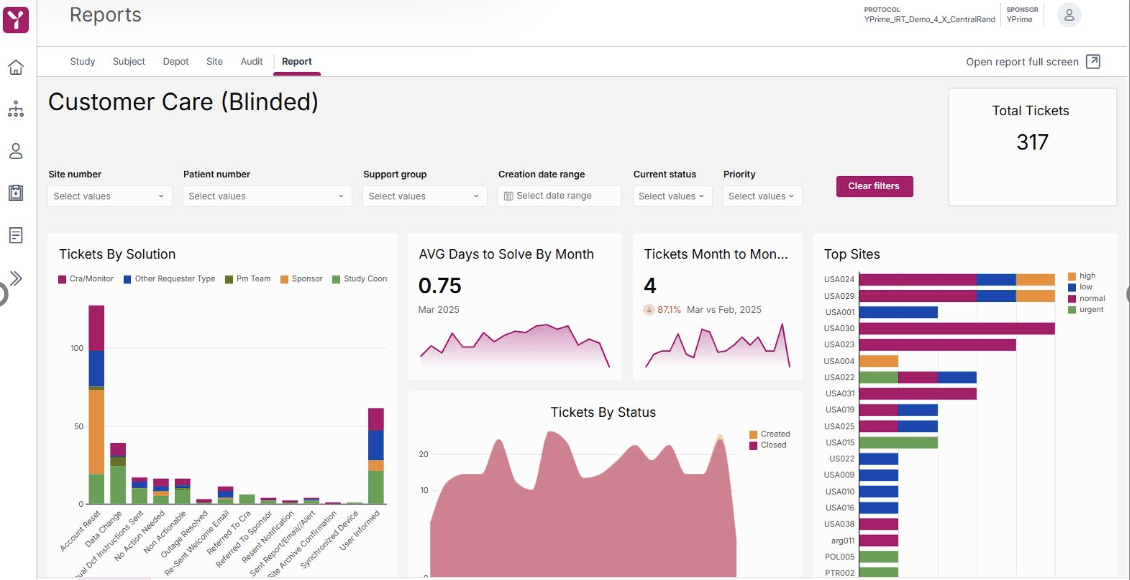Switch to the Site tab
1130x580 pixels.
point(214,61)
